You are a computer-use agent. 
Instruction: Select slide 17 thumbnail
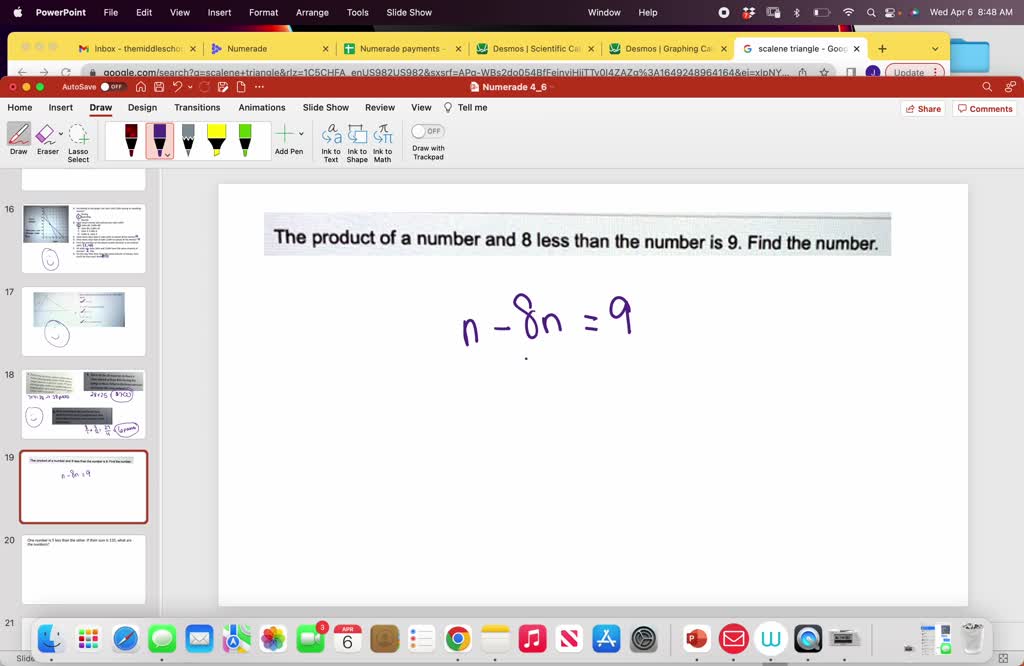(x=84, y=321)
